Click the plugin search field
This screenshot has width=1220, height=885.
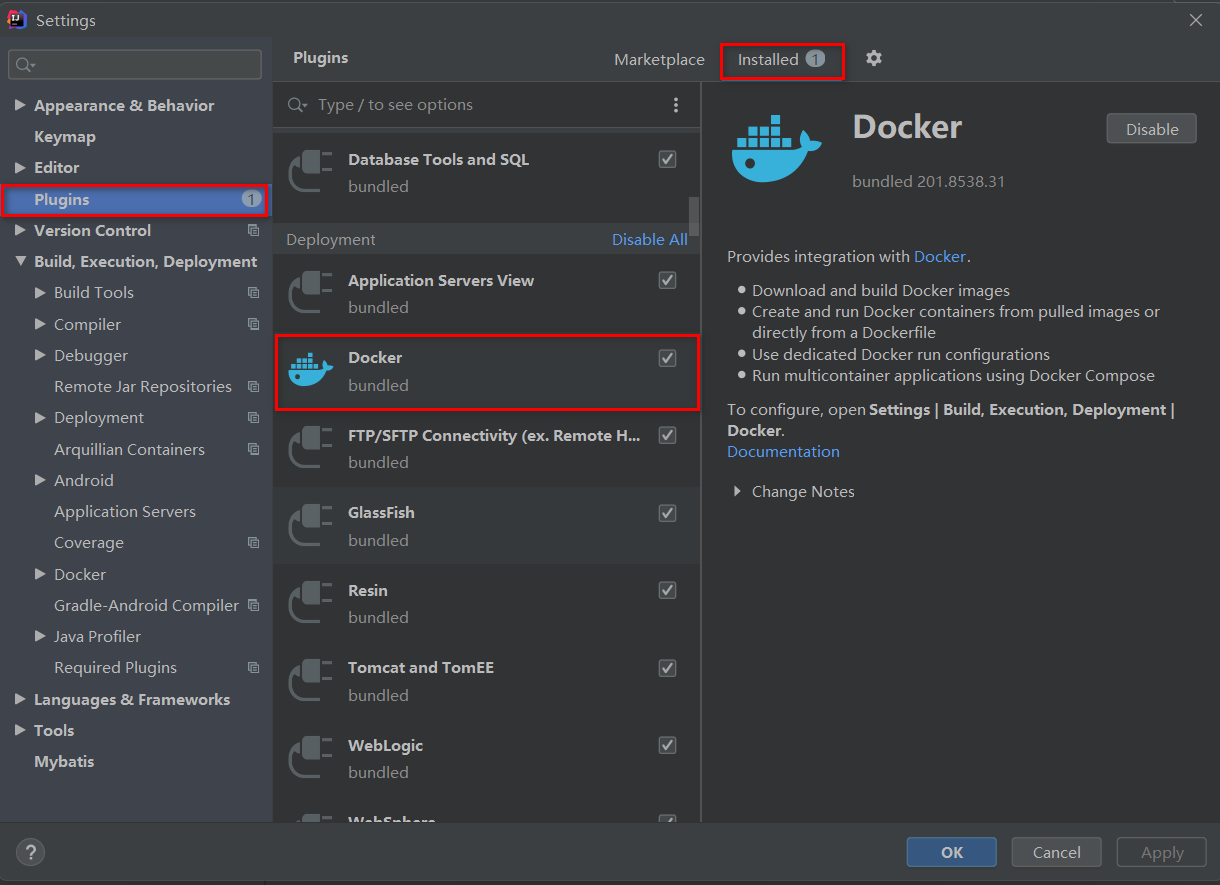(x=485, y=105)
